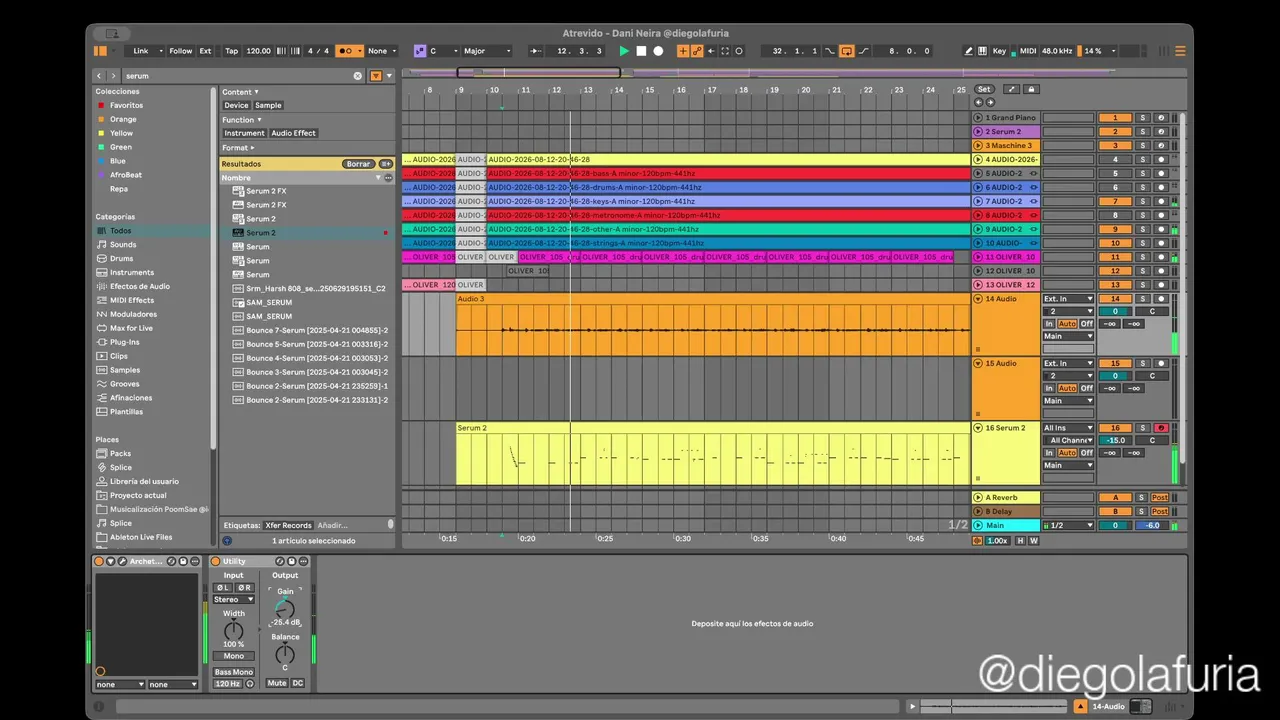Click the serum search field in browser
The width and height of the screenshot is (1280, 720).
tap(238, 76)
